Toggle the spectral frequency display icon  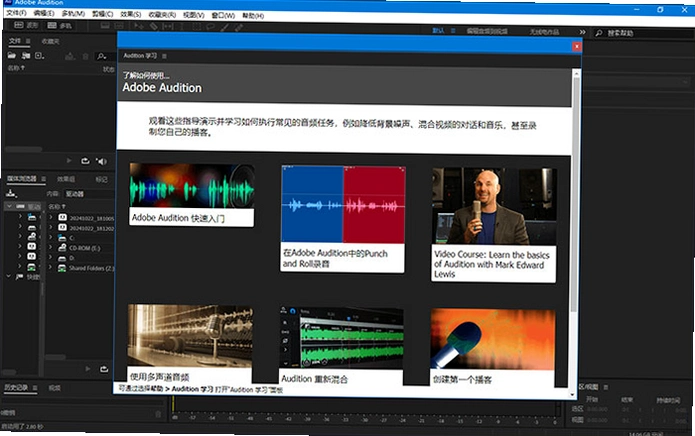105,26
